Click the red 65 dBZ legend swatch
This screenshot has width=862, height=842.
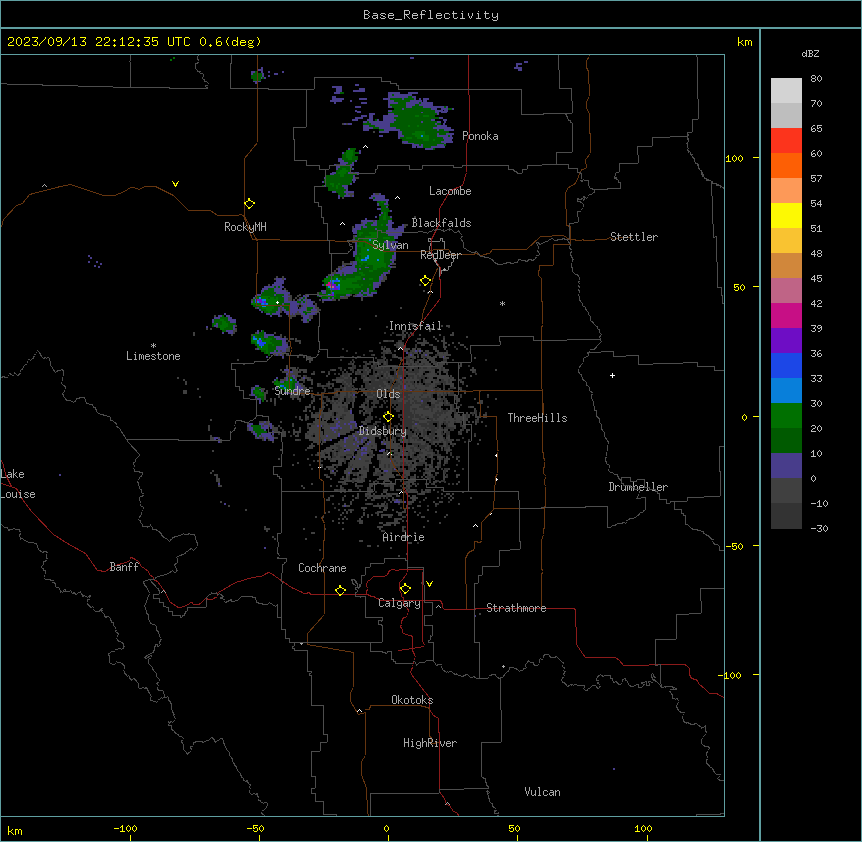[x=786, y=140]
